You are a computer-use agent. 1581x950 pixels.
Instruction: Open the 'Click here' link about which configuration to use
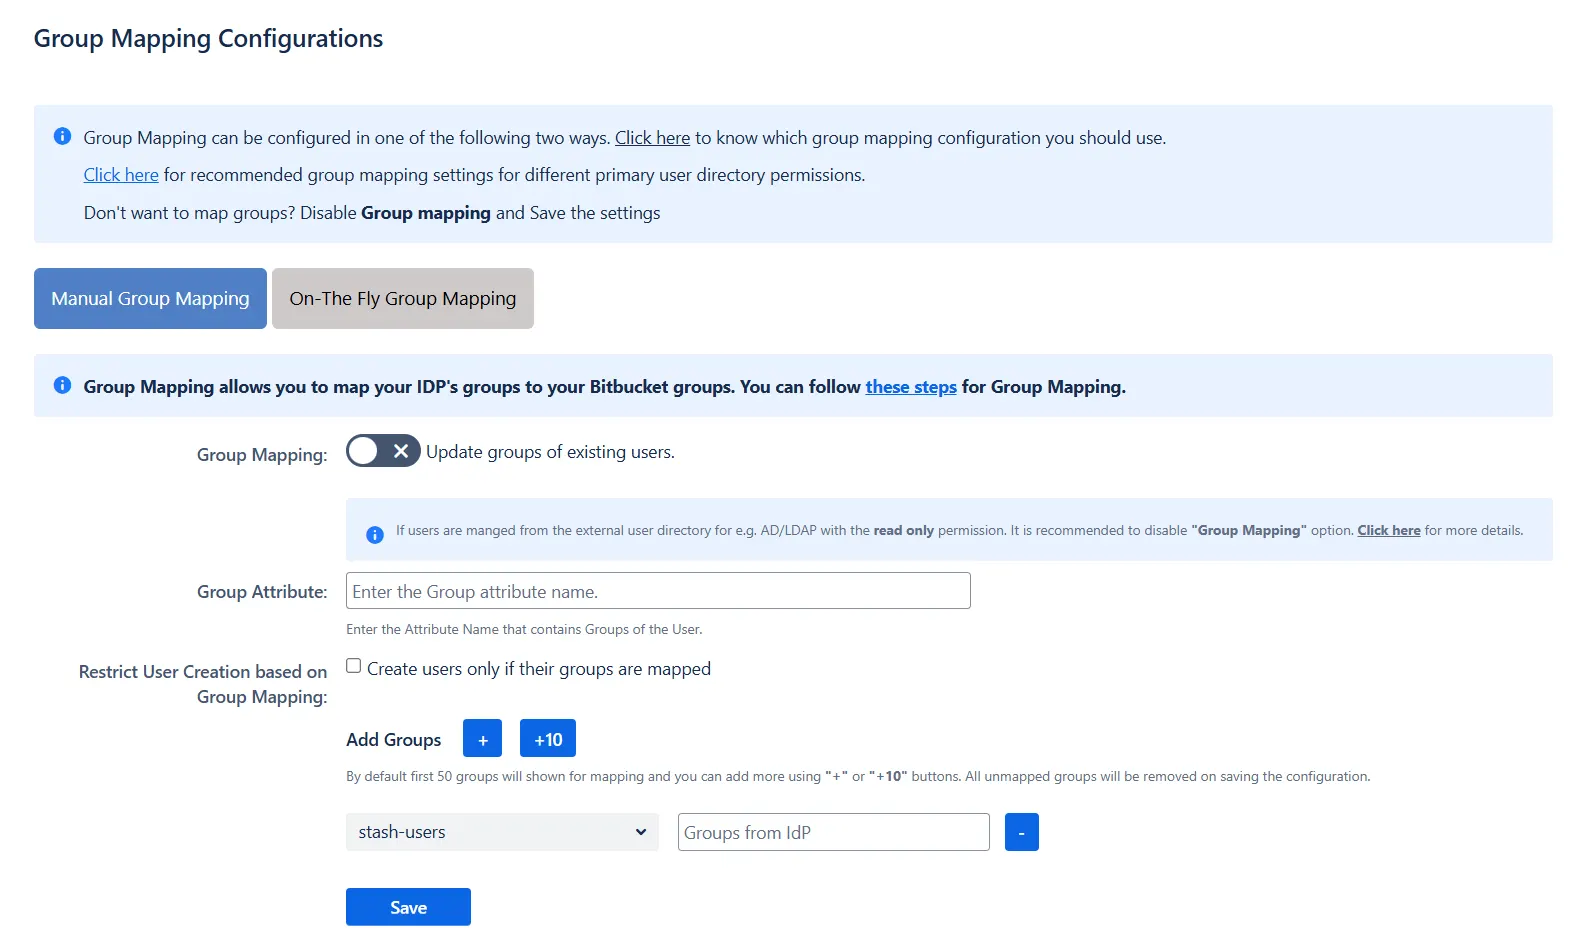[x=652, y=138]
